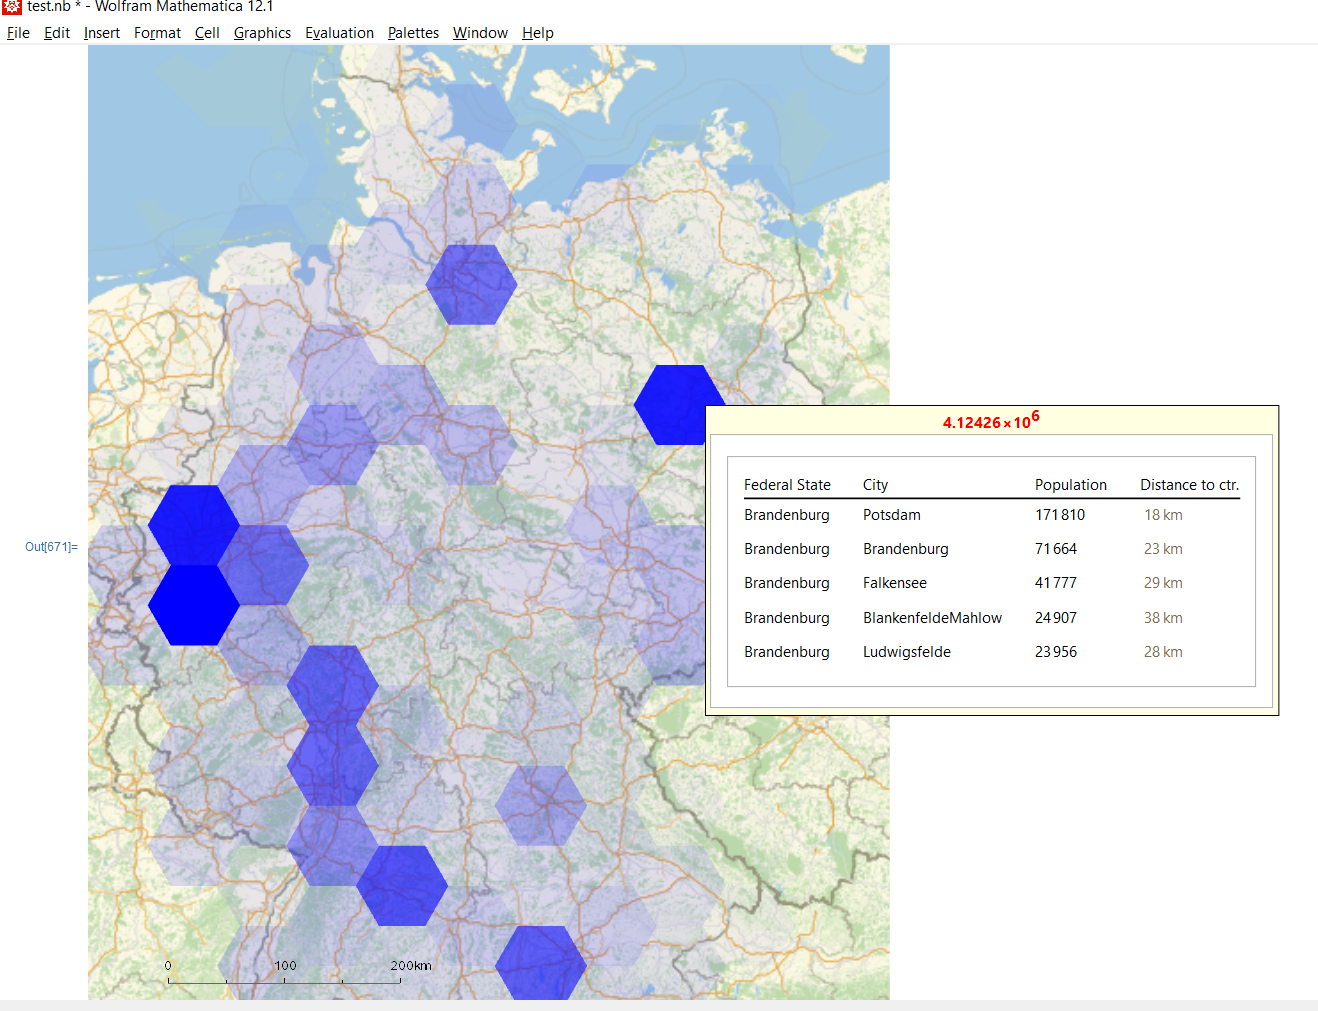Click the 100 scale bar label
The image size is (1318, 1011).
tap(285, 966)
